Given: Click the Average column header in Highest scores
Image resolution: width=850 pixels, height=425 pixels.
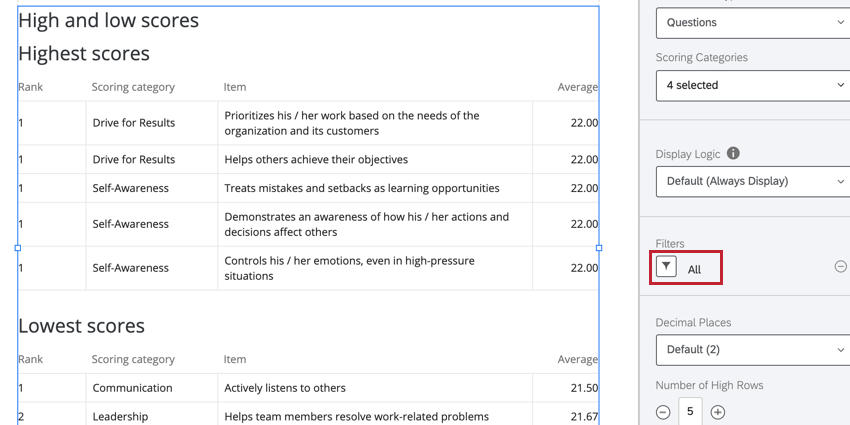Looking at the screenshot, I should [x=577, y=87].
